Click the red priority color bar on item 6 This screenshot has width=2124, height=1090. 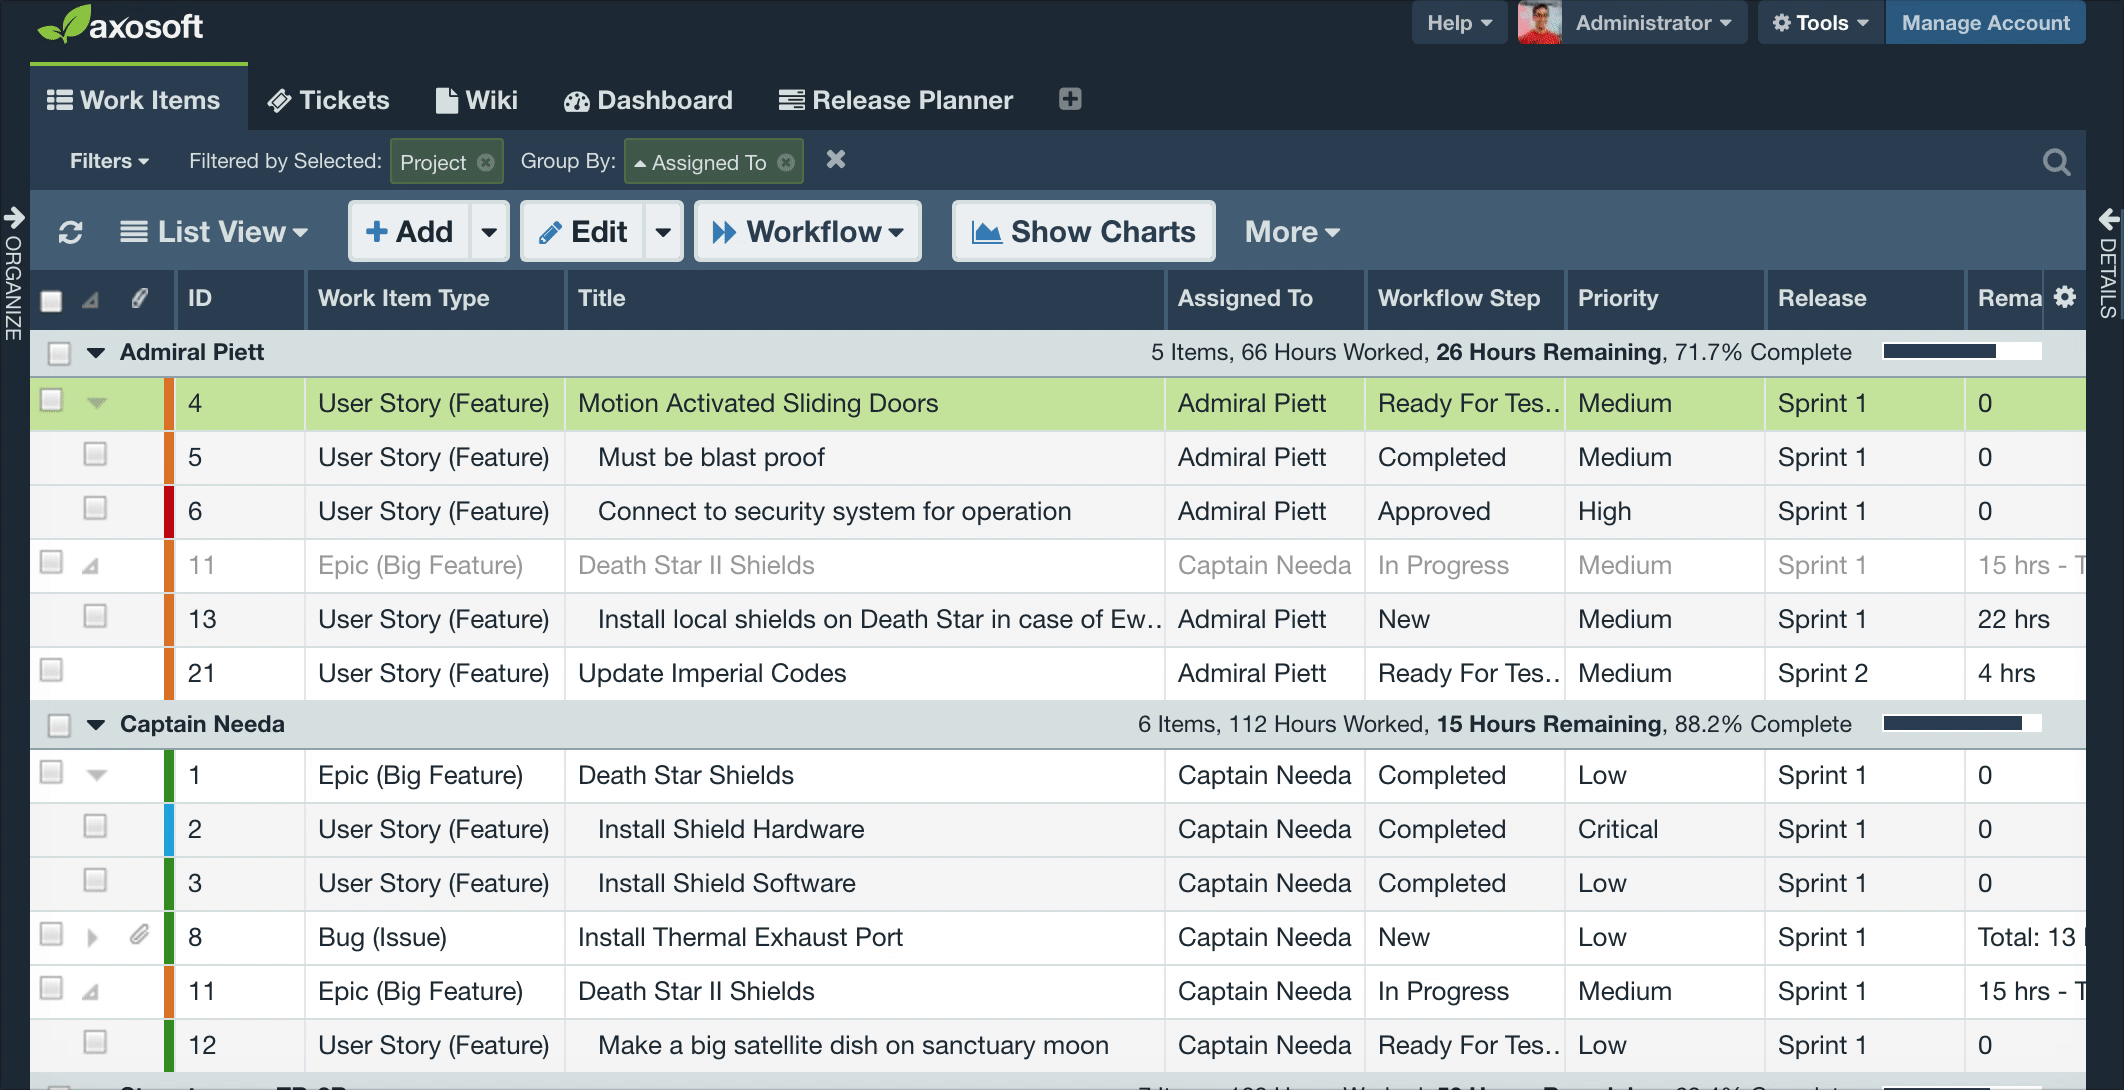(169, 511)
